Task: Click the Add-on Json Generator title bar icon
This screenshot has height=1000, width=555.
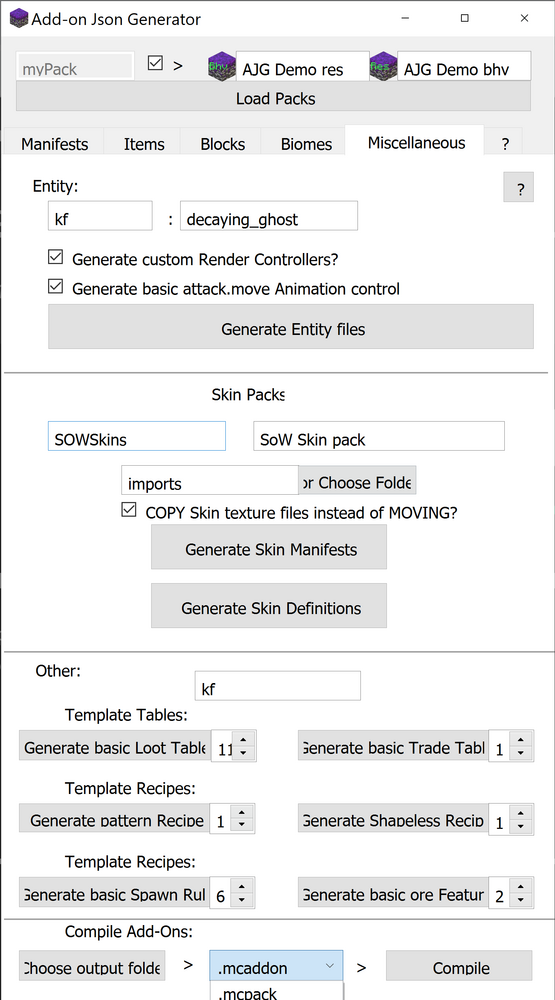Action: [19, 18]
